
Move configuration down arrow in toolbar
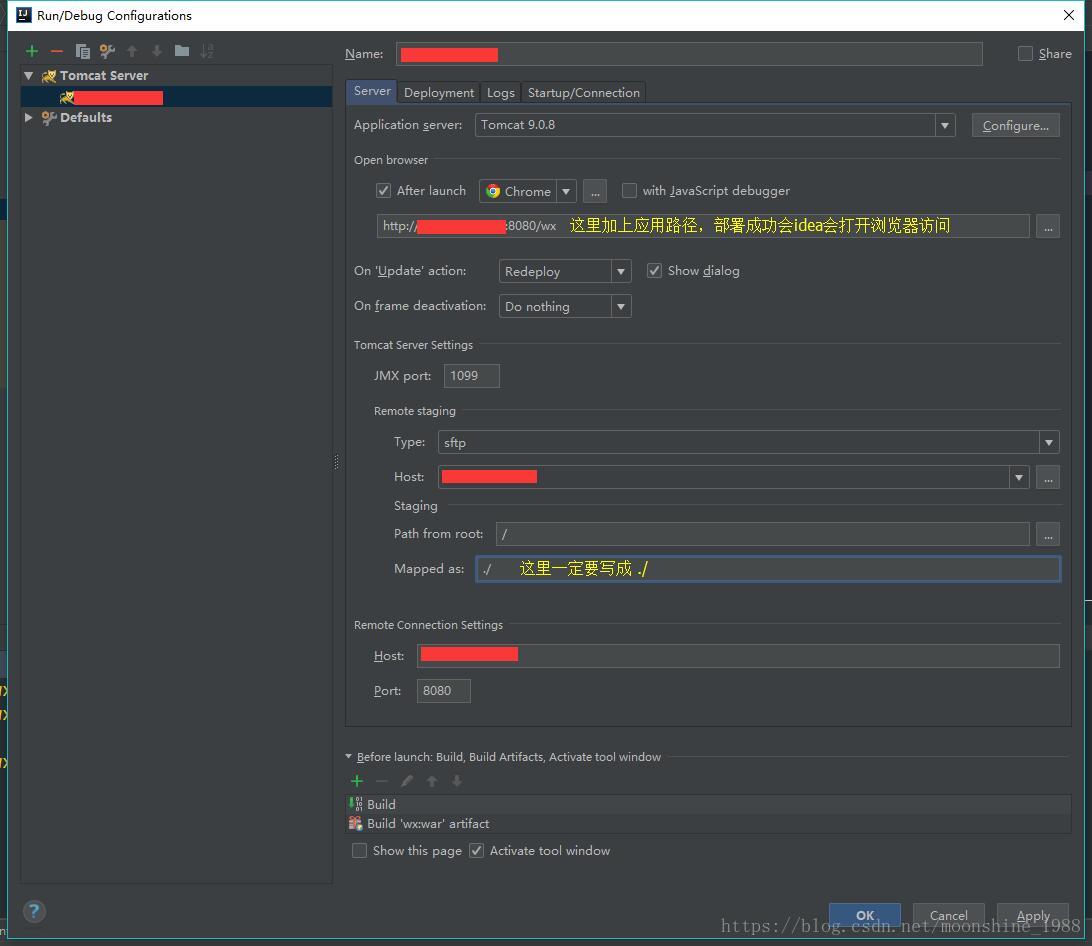click(x=157, y=51)
